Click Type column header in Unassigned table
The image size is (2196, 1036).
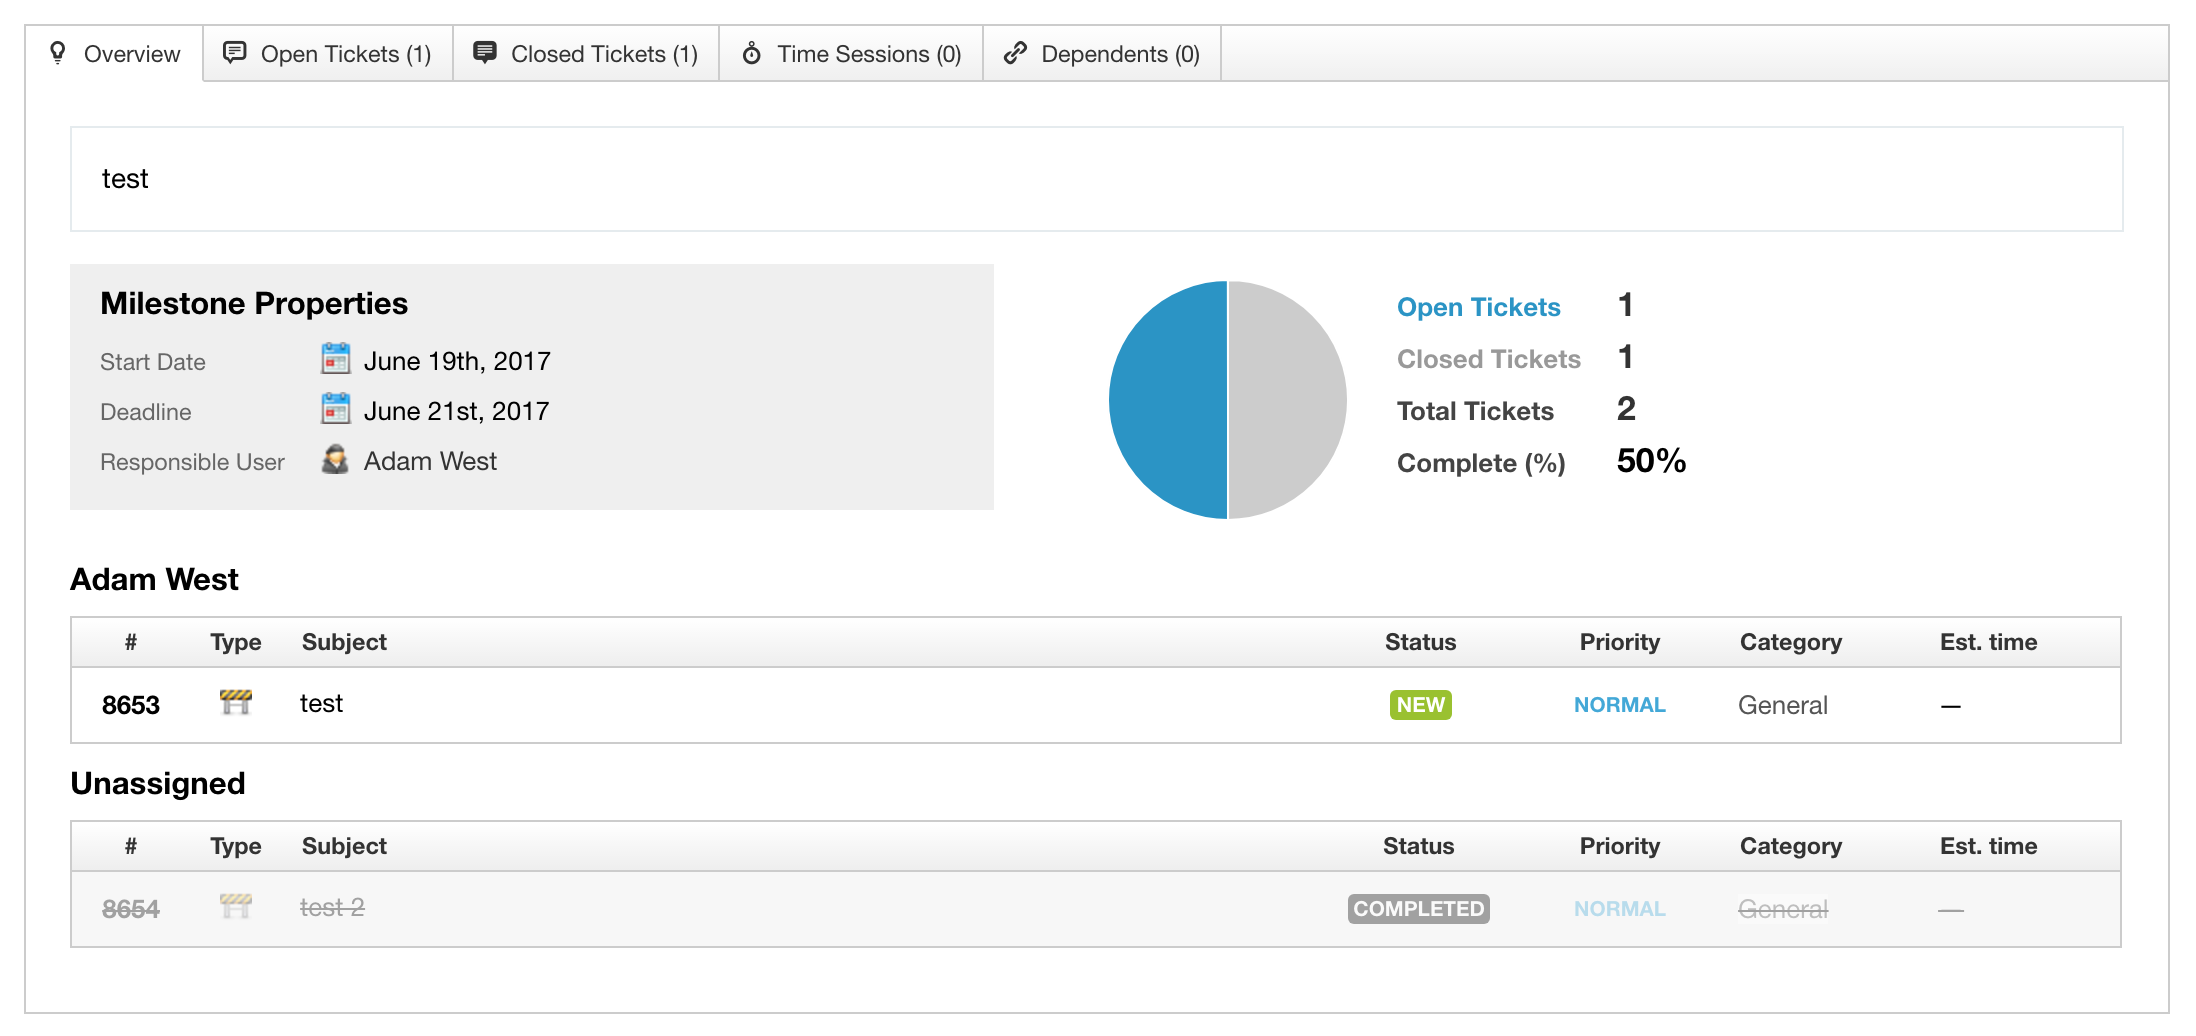(235, 846)
